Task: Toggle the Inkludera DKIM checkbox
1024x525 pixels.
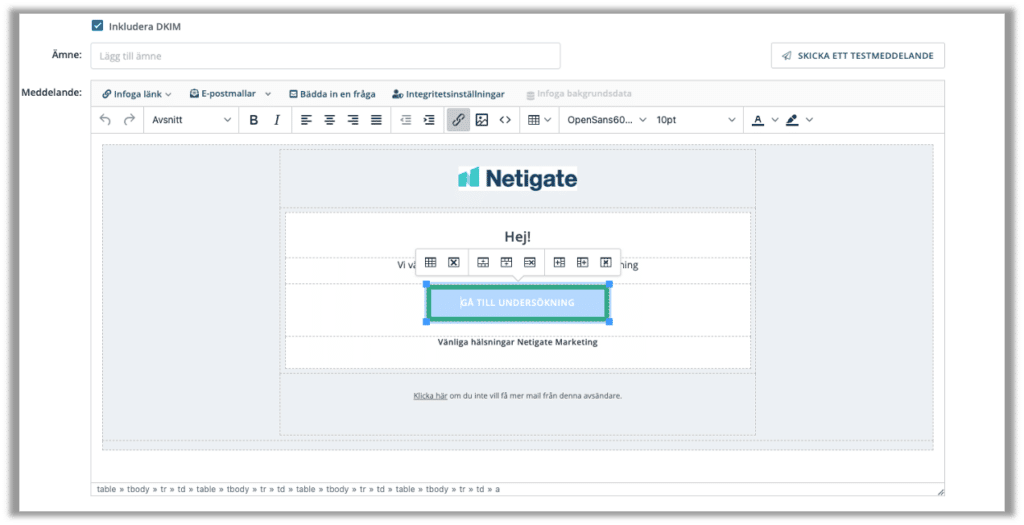Action: click(97, 26)
